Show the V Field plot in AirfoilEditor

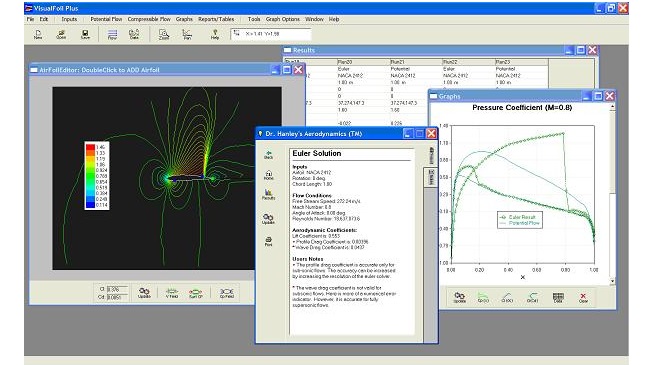click(172, 293)
